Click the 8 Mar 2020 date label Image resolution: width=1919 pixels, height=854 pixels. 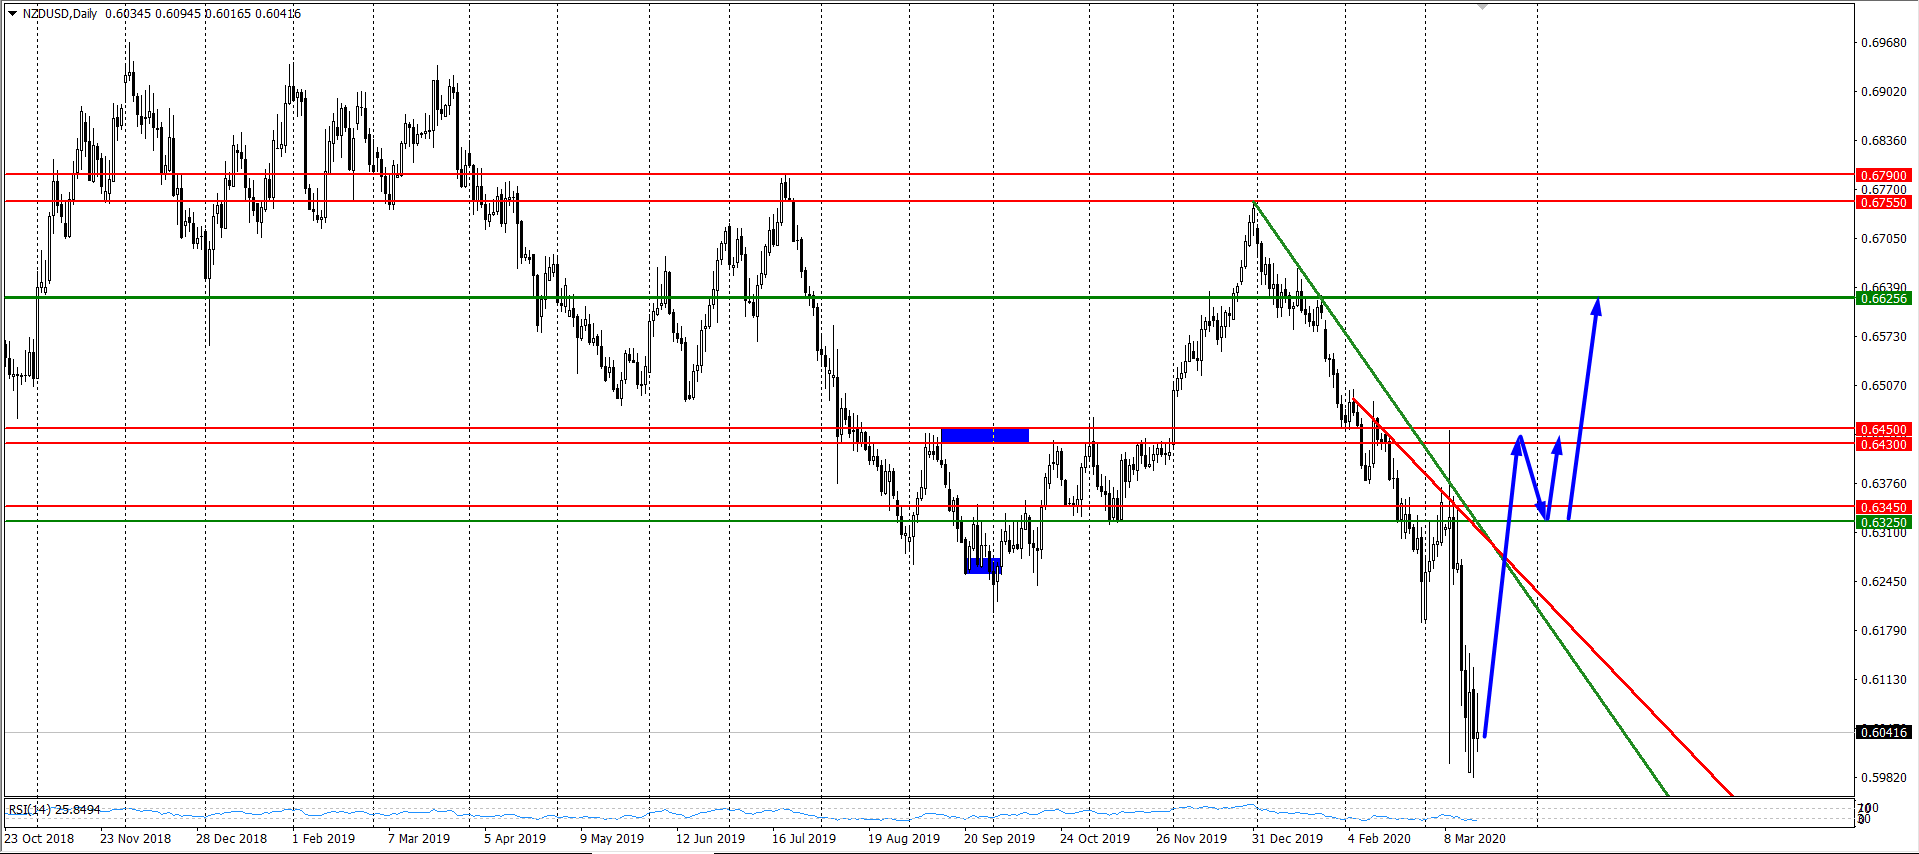tap(1474, 839)
